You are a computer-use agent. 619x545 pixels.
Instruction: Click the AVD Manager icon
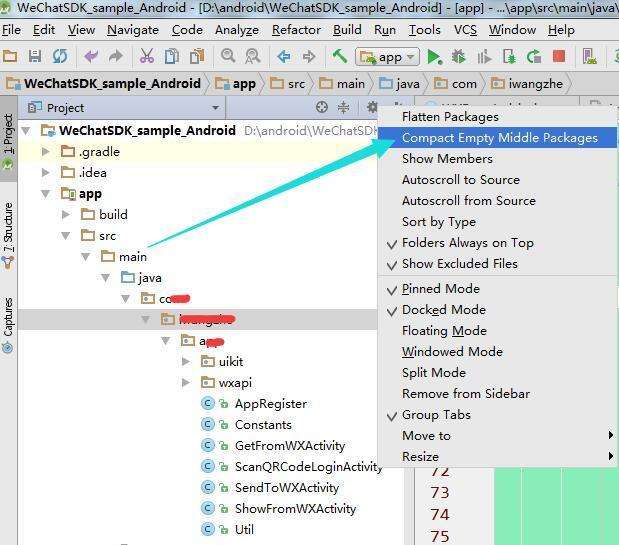point(589,57)
